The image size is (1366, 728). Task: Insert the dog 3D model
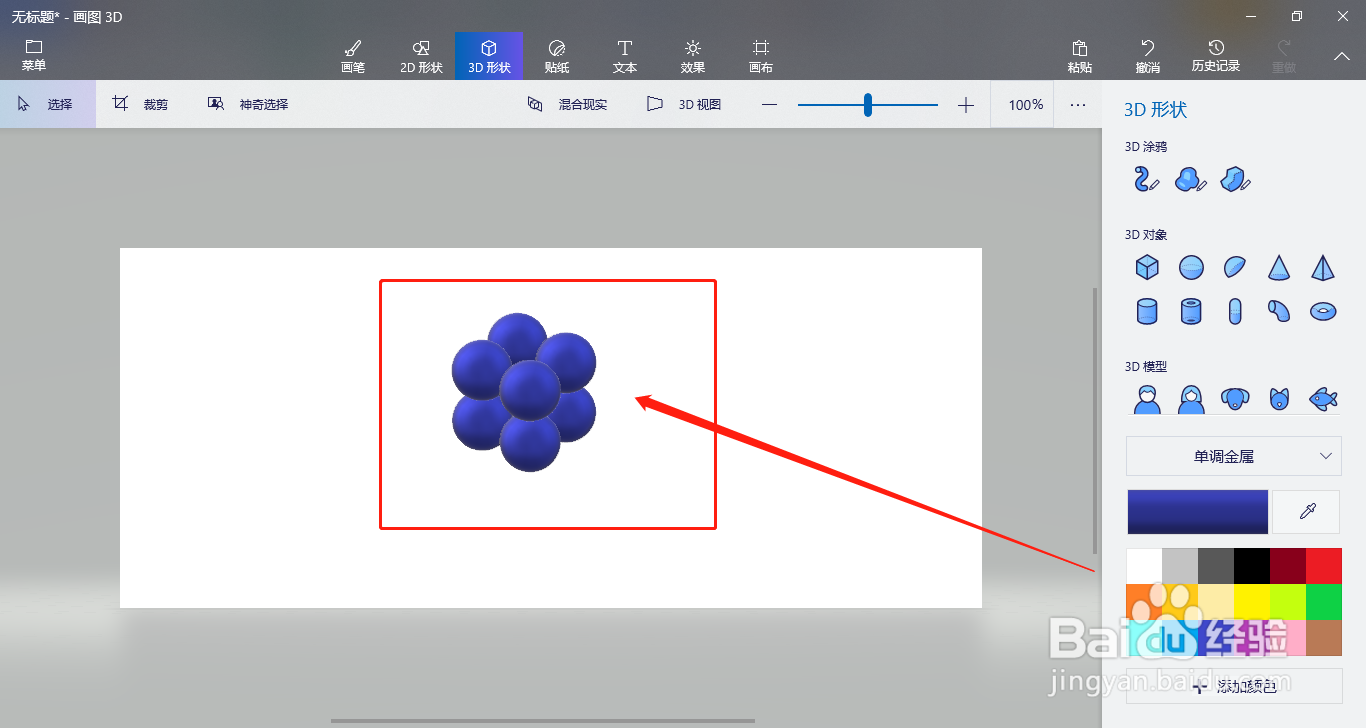(x=1235, y=399)
